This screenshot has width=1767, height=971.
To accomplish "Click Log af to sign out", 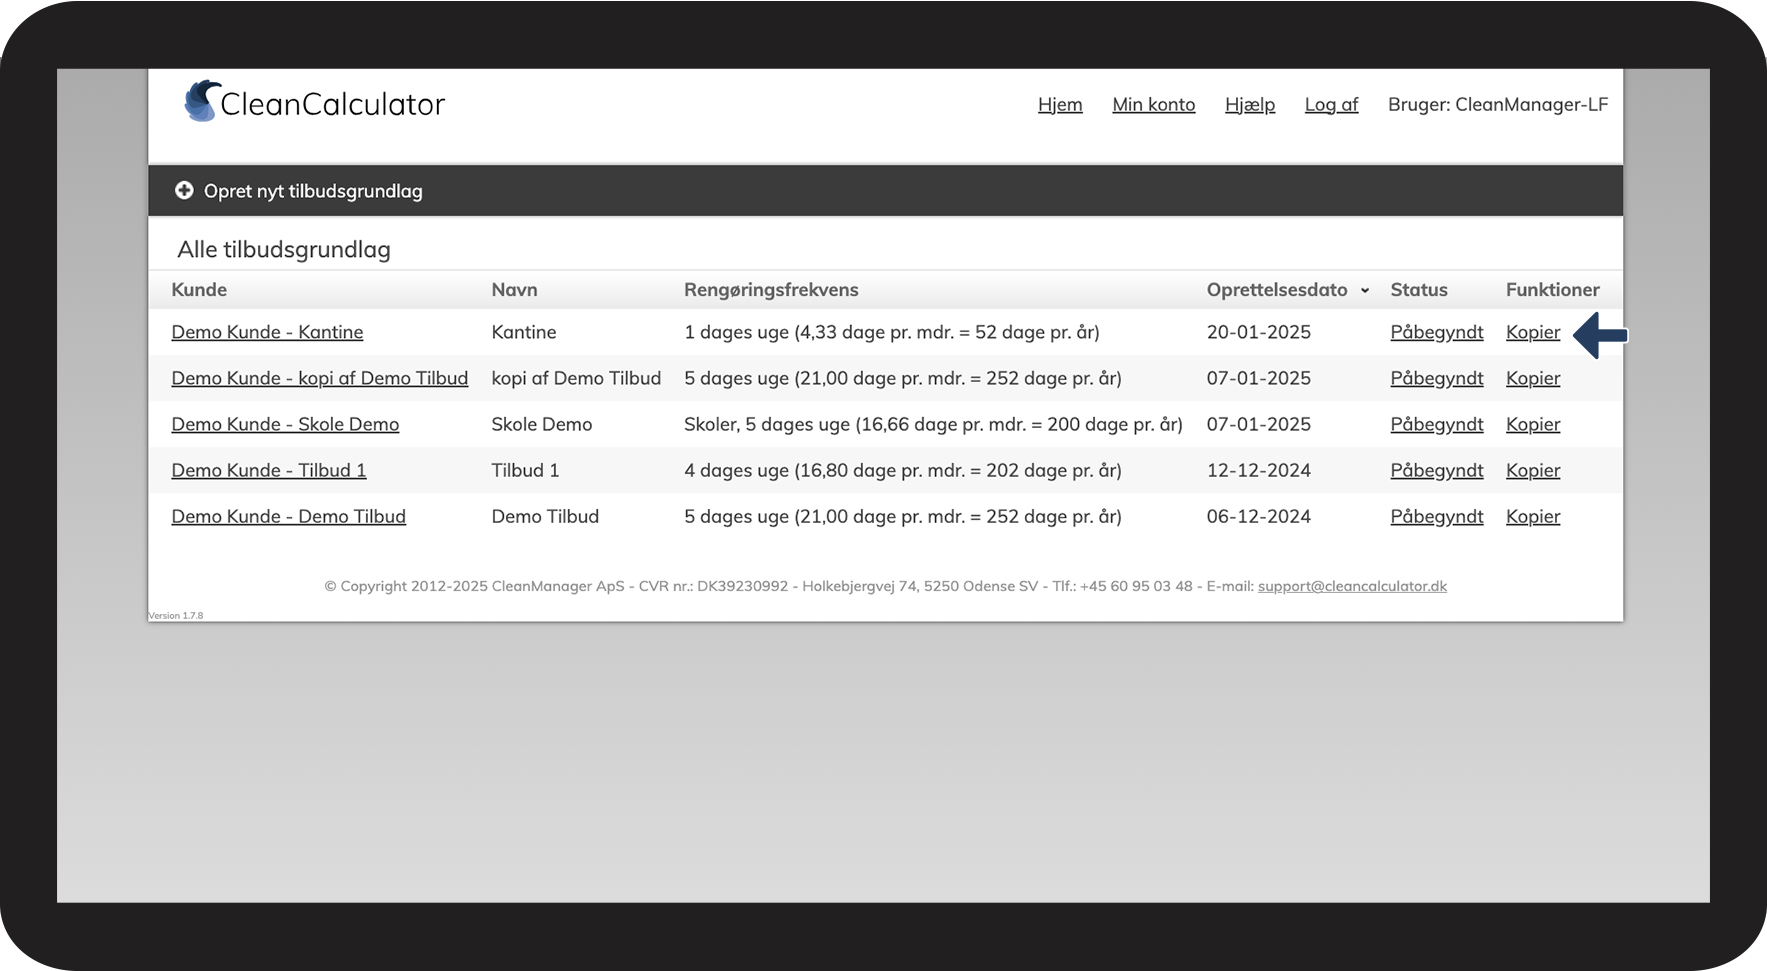I will [1331, 104].
